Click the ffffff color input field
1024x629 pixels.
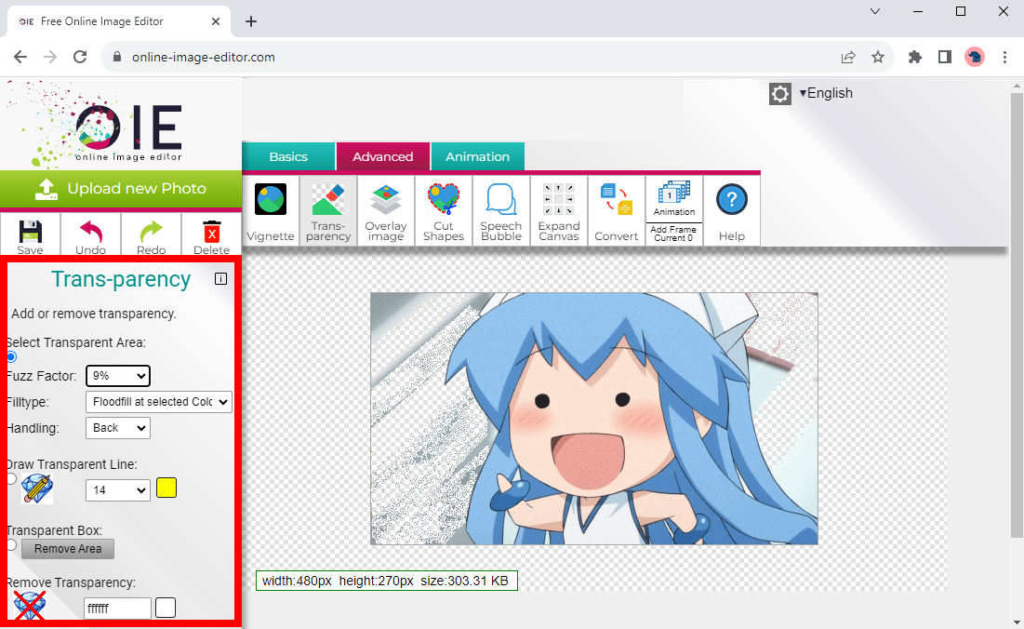tap(116, 607)
